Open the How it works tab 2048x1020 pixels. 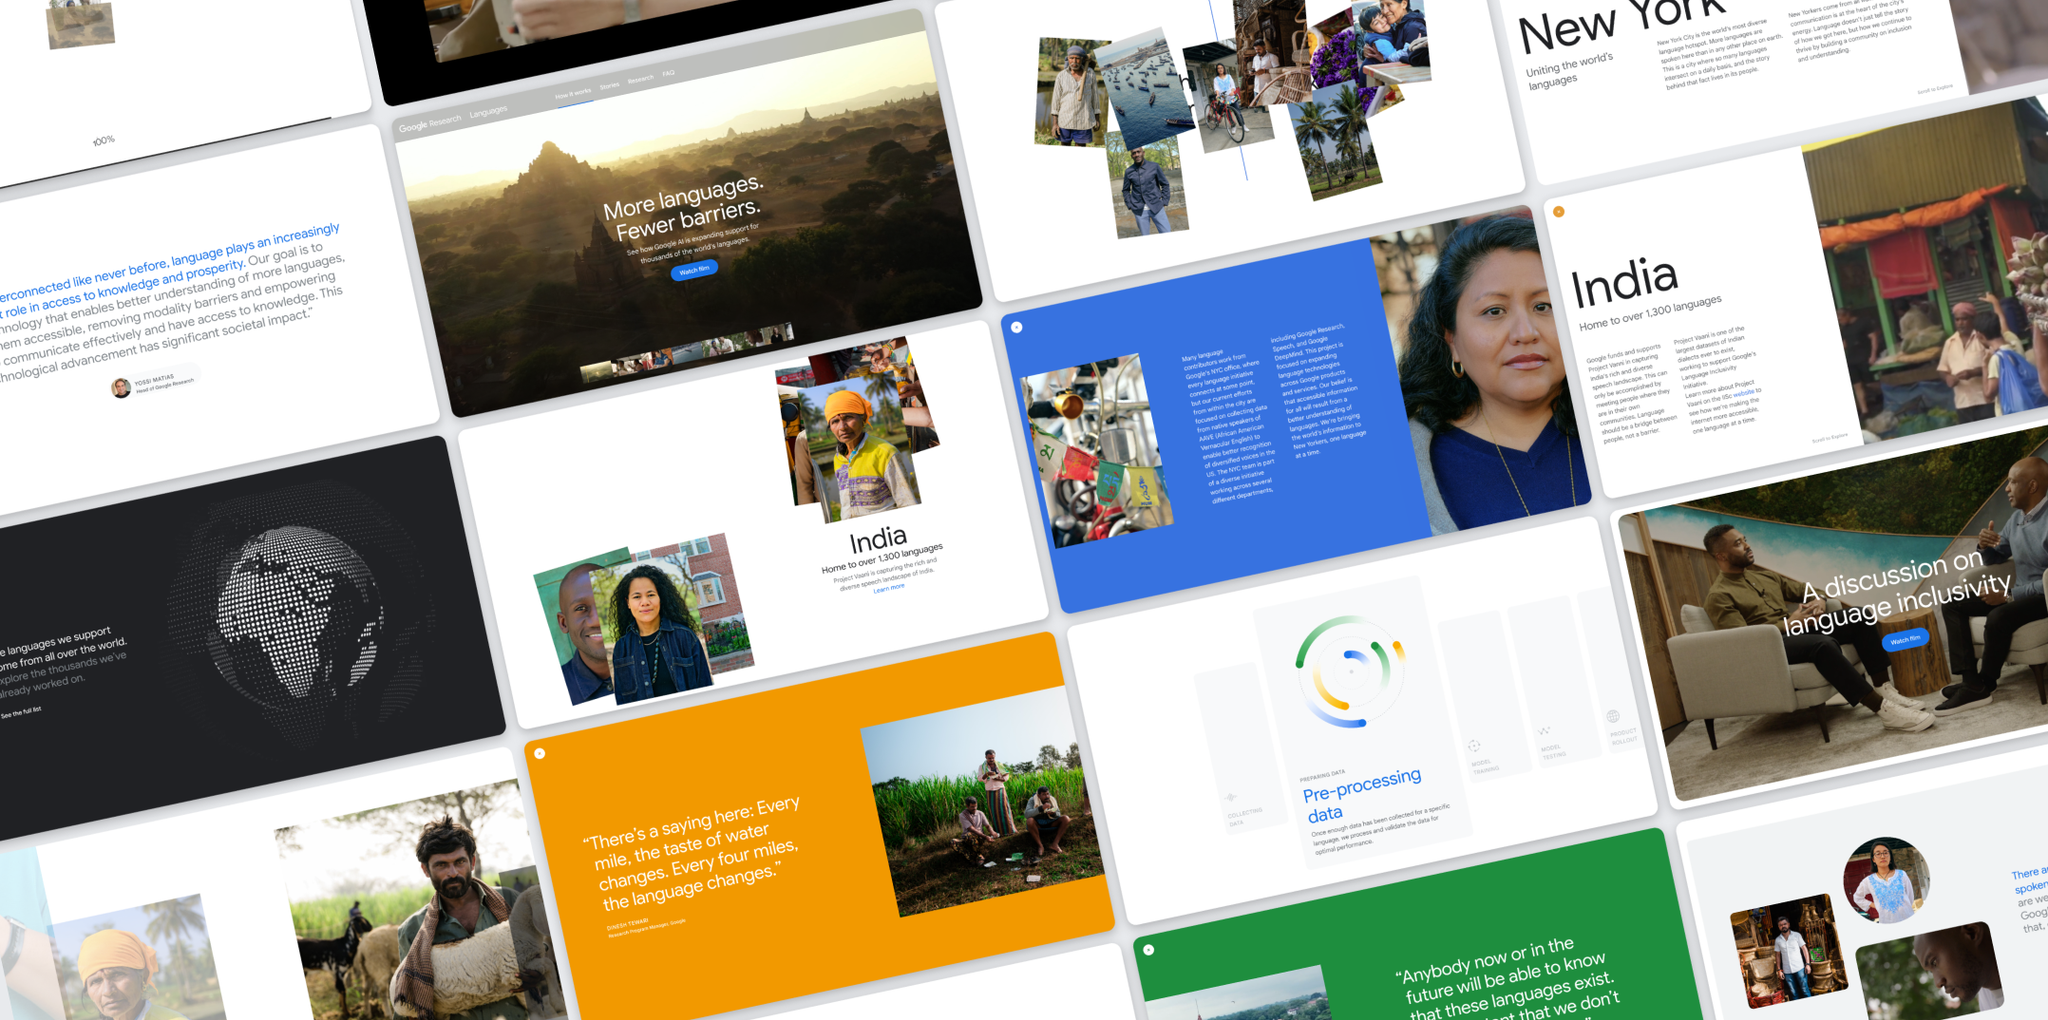click(x=573, y=94)
